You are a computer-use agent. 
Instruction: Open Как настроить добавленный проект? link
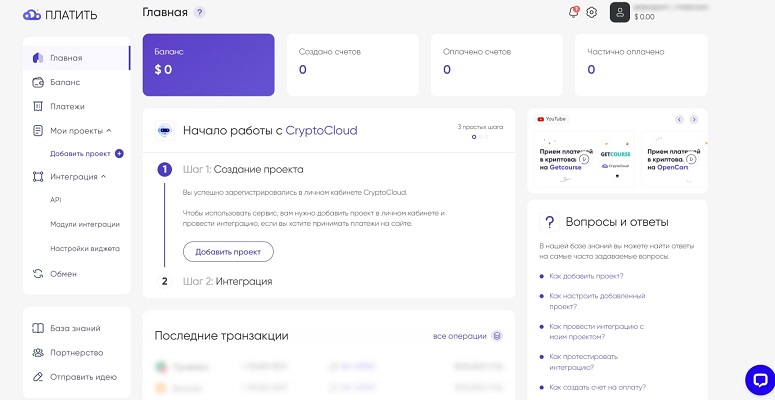[x=597, y=301]
